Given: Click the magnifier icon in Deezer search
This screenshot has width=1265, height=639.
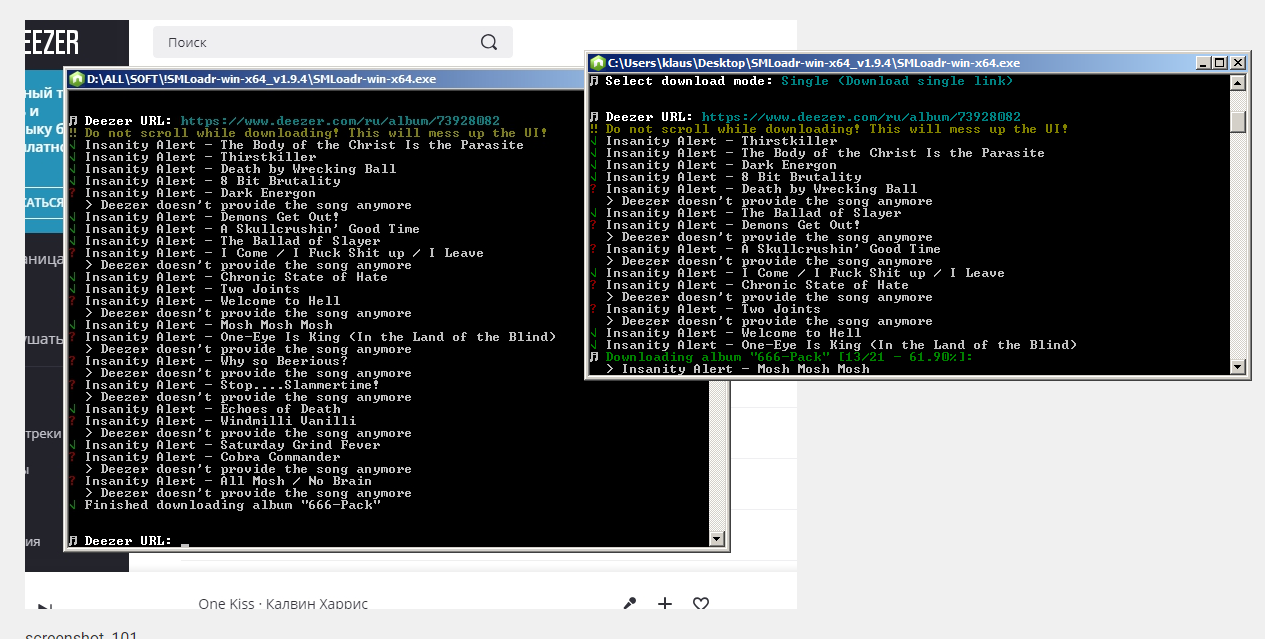Looking at the screenshot, I should [489, 42].
